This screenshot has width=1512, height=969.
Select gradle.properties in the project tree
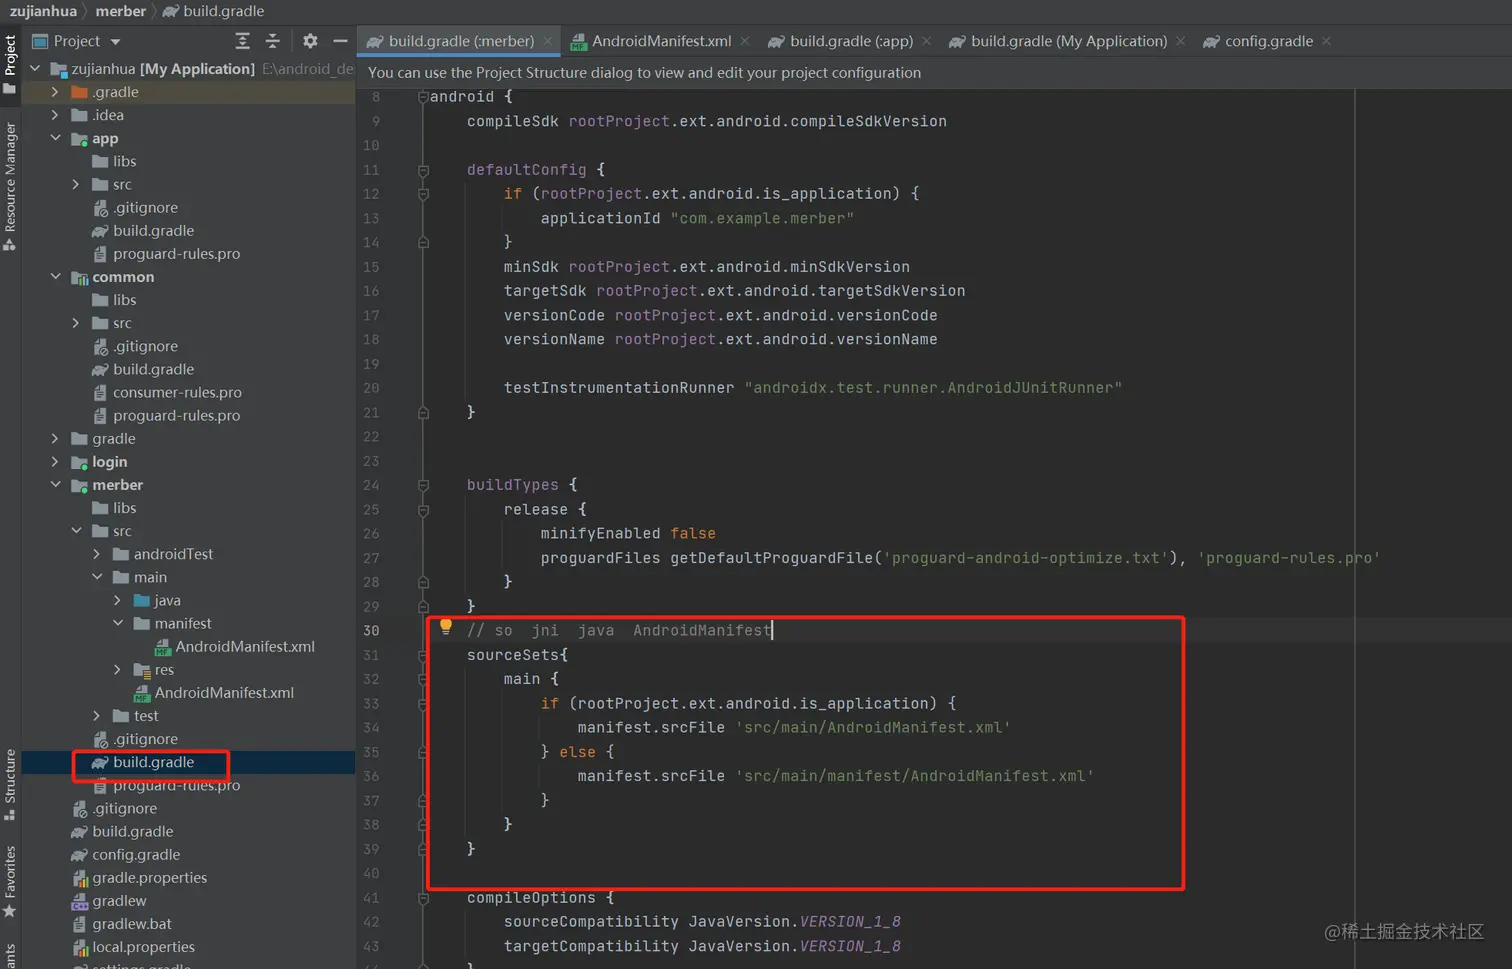tap(149, 877)
